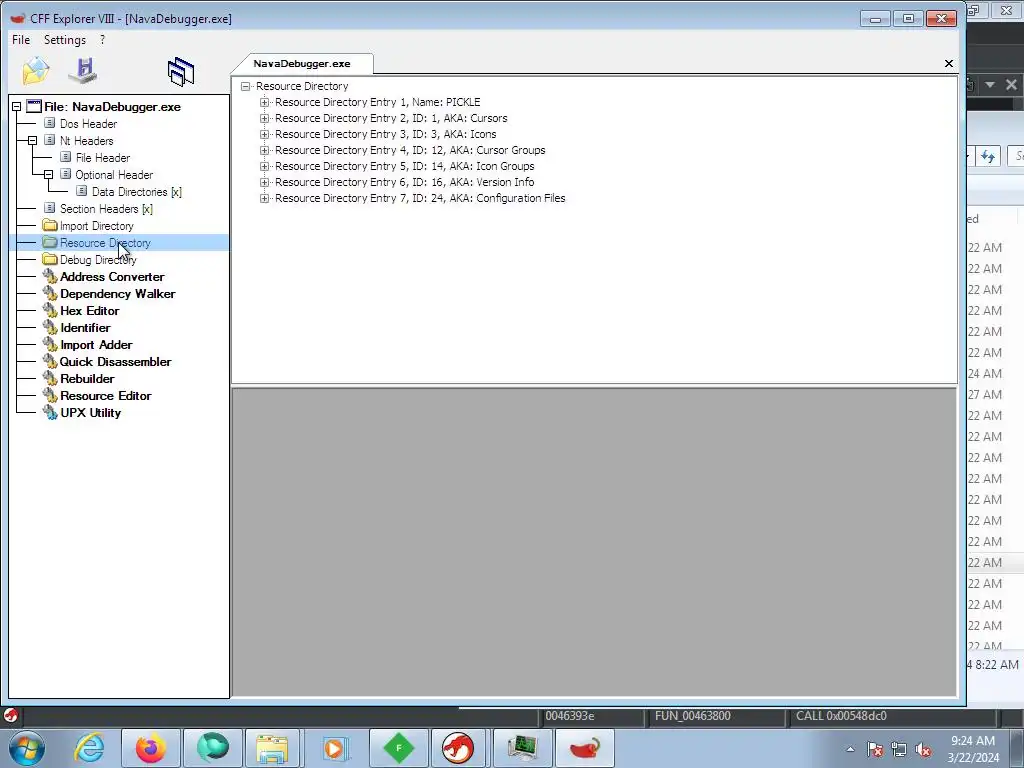Click the red dragon taskbar icon
The width and height of the screenshot is (1024, 768).
click(x=458, y=748)
